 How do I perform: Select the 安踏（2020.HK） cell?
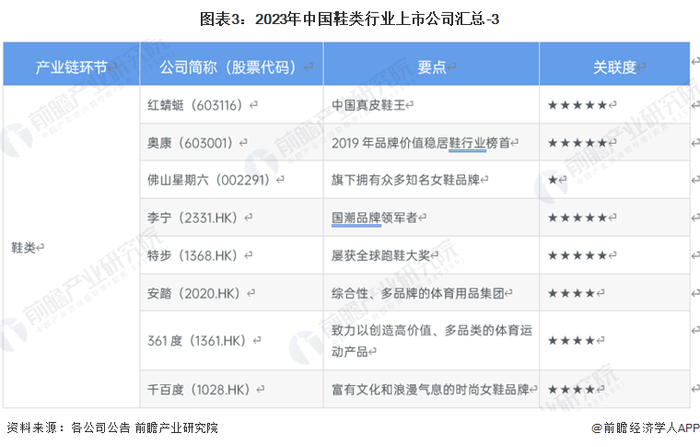coord(231,293)
